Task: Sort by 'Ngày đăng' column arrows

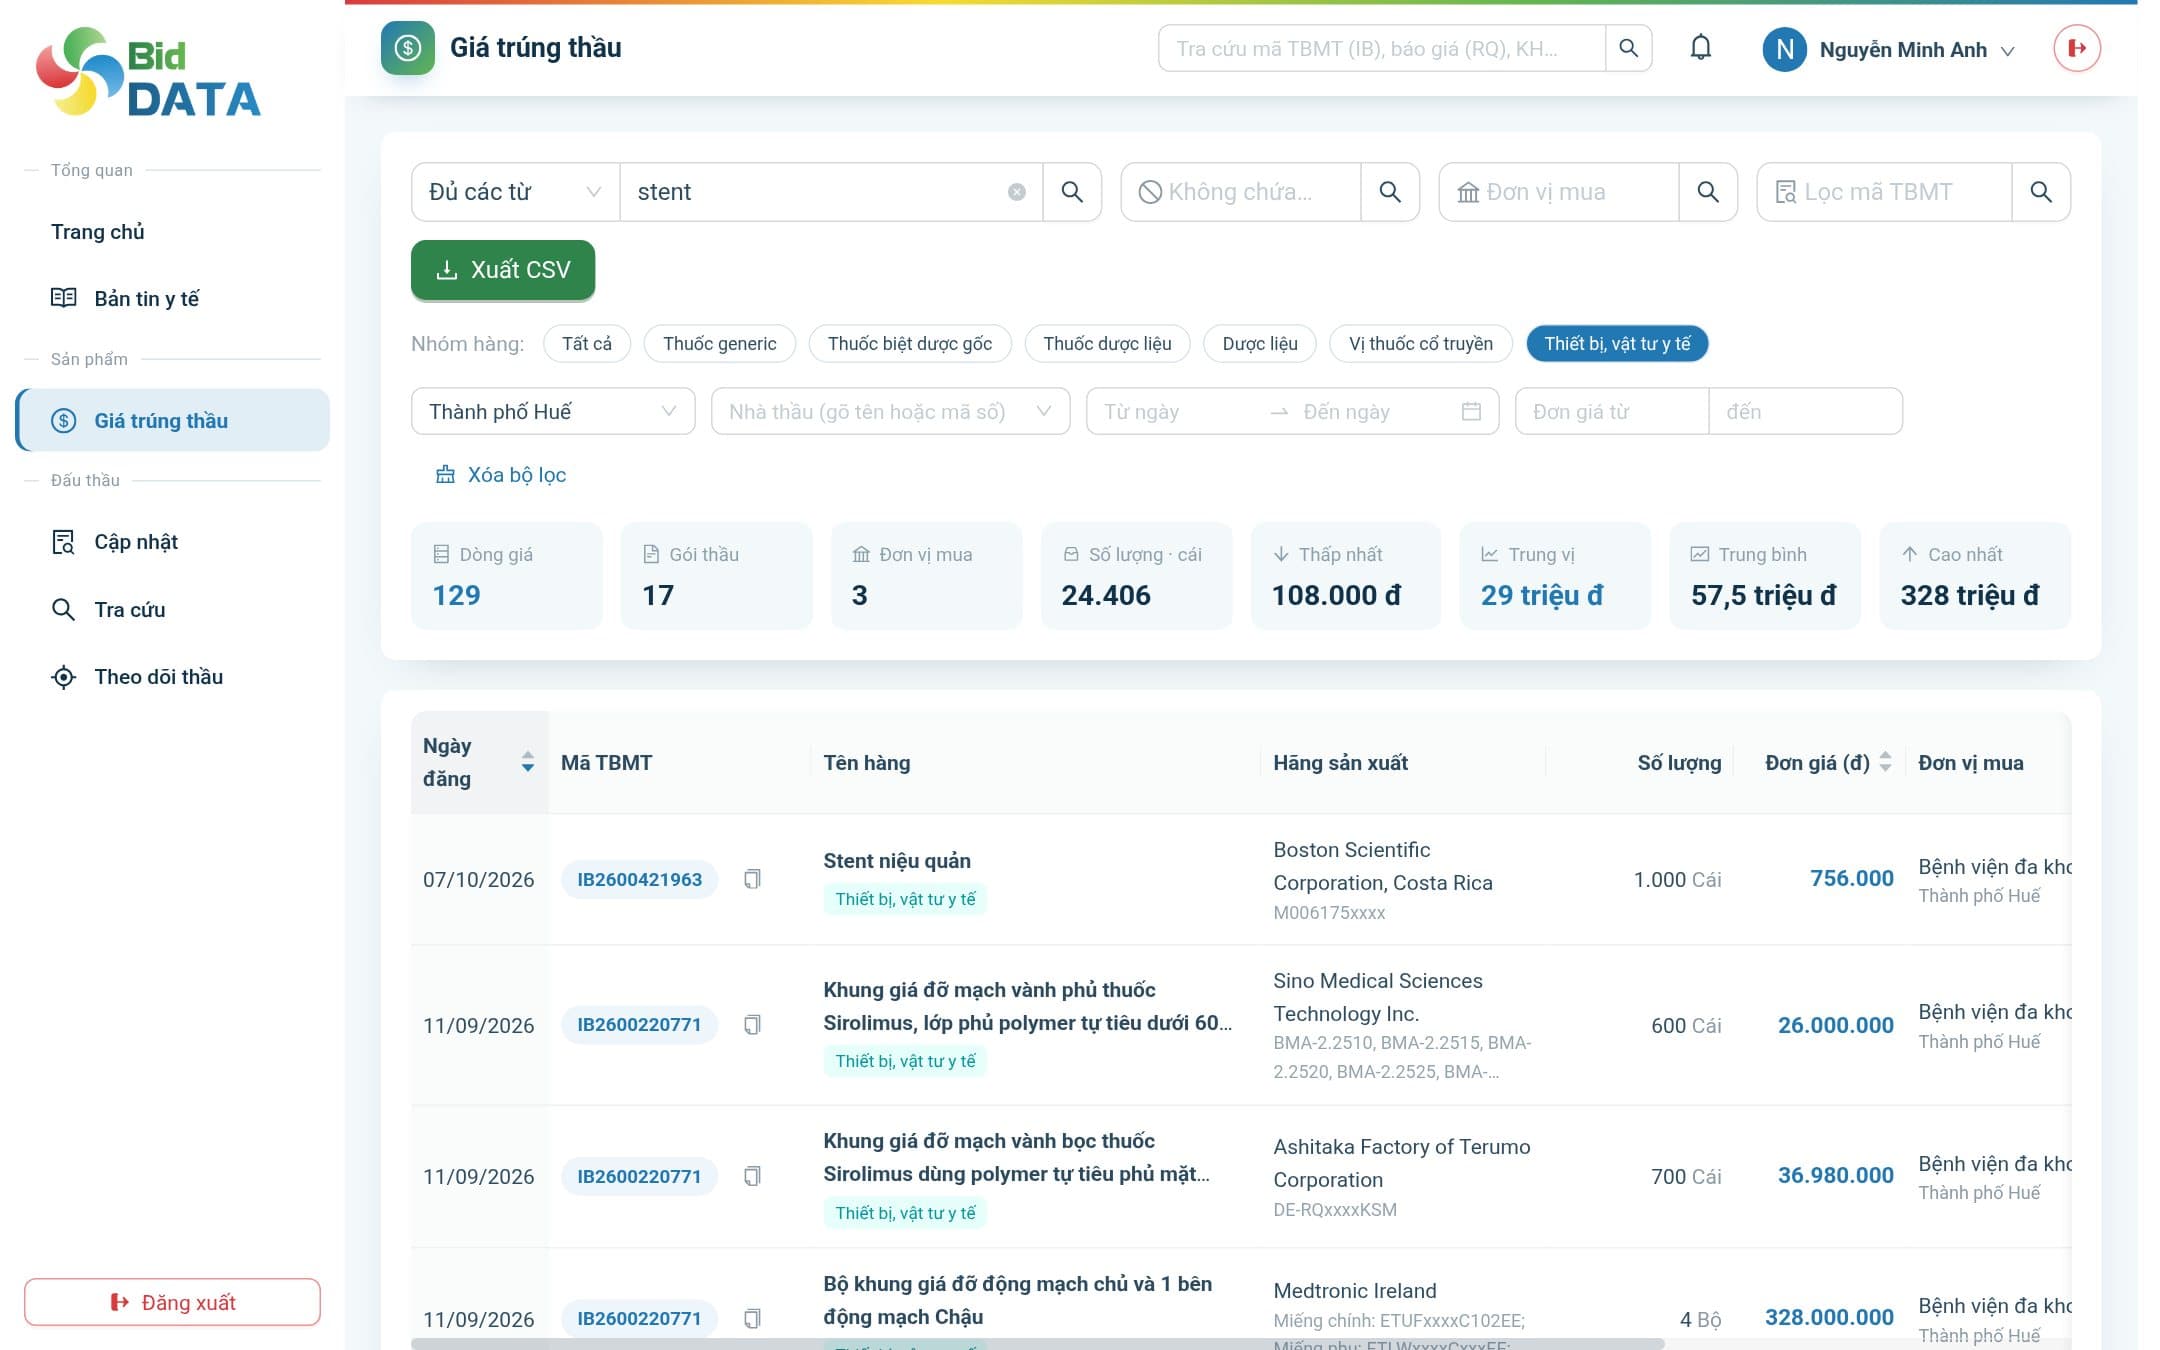Action: click(x=527, y=762)
